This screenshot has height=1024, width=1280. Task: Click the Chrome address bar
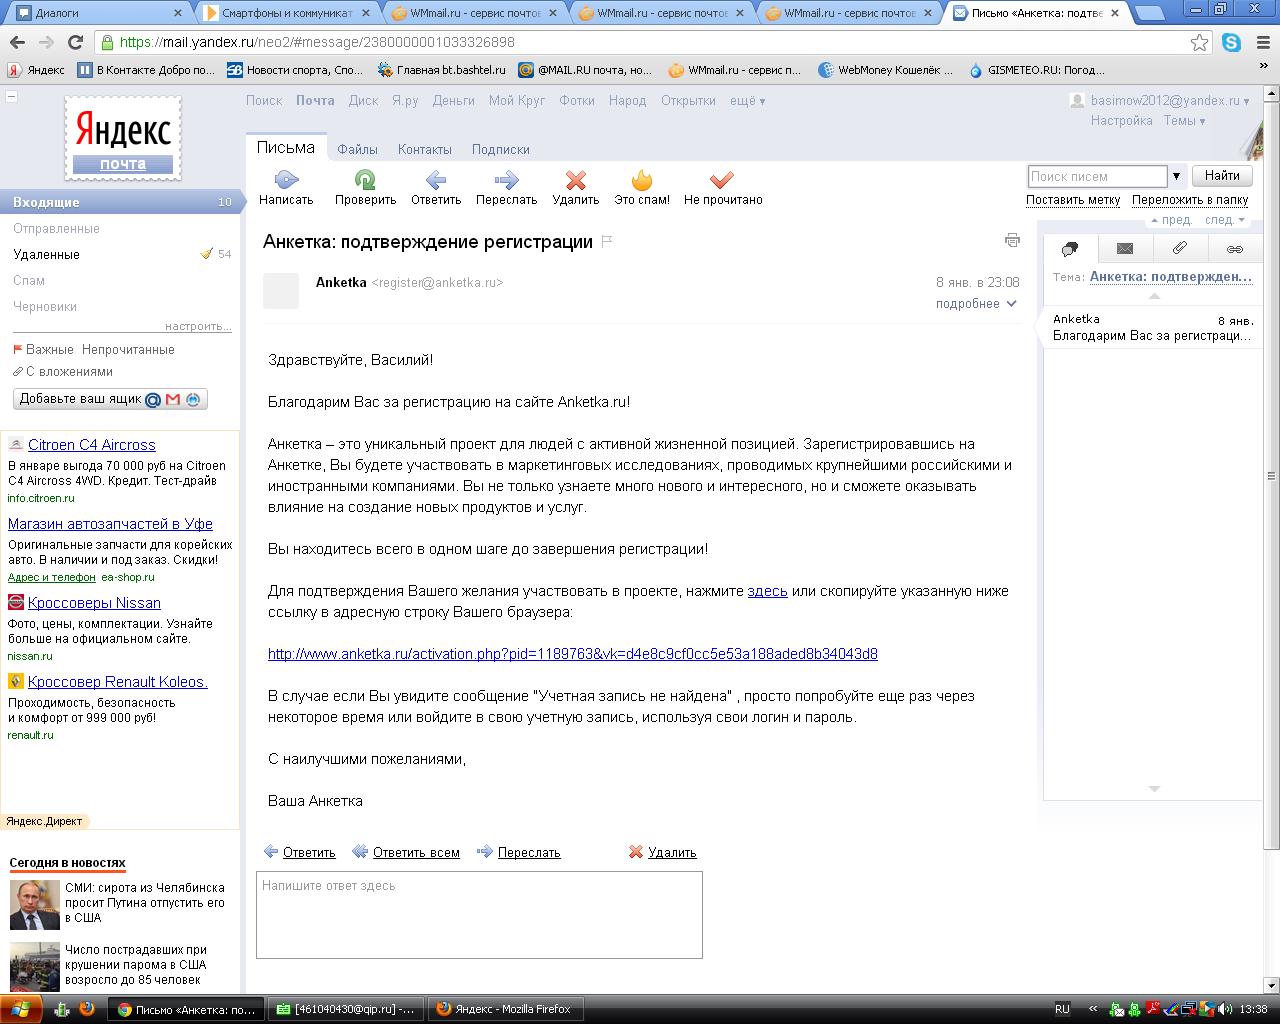point(640,42)
